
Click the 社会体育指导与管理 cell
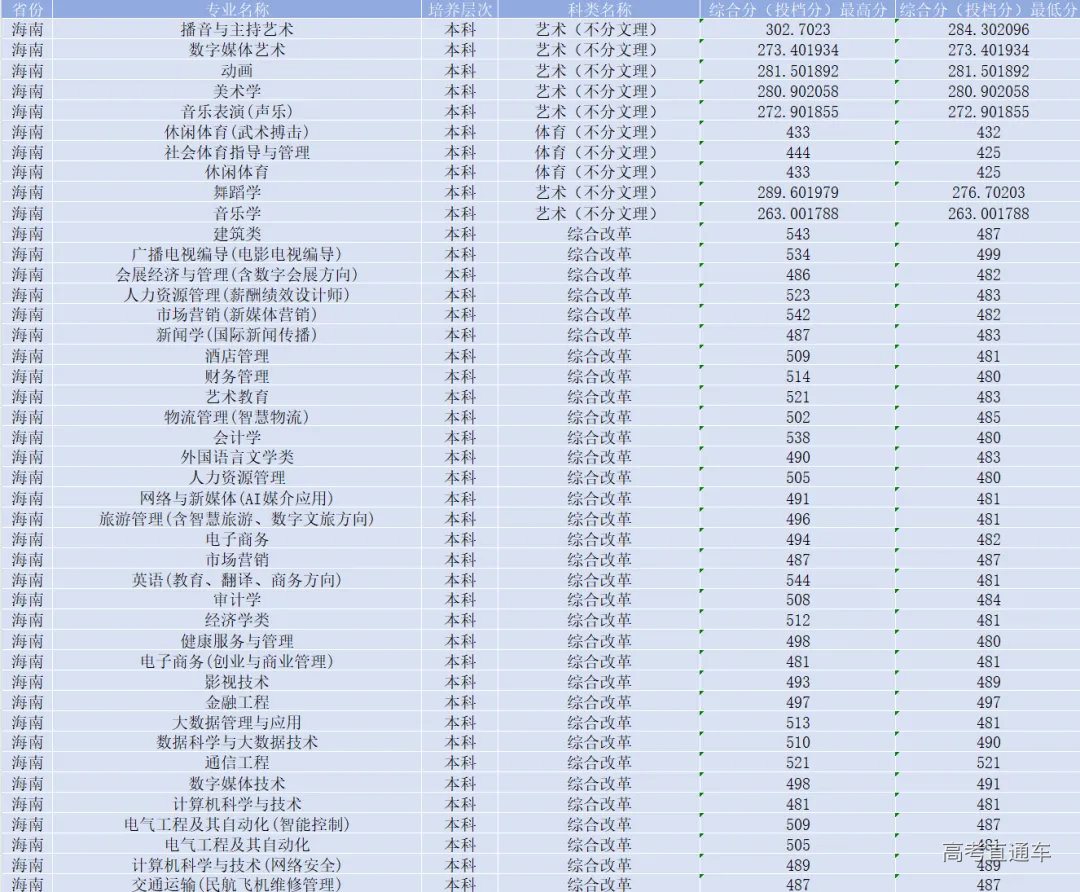pyautogui.click(x=237, y=152)
